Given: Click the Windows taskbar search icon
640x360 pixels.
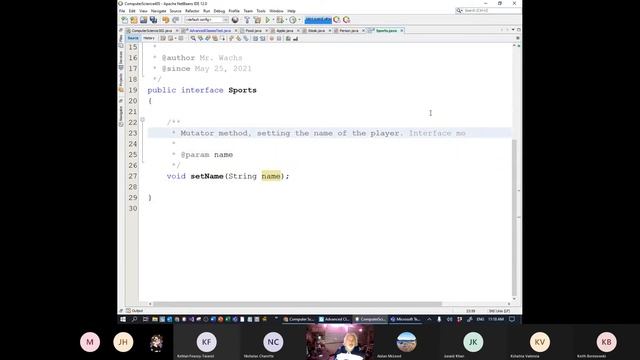Looking at the screenshot, I should (x=134, y=319).
